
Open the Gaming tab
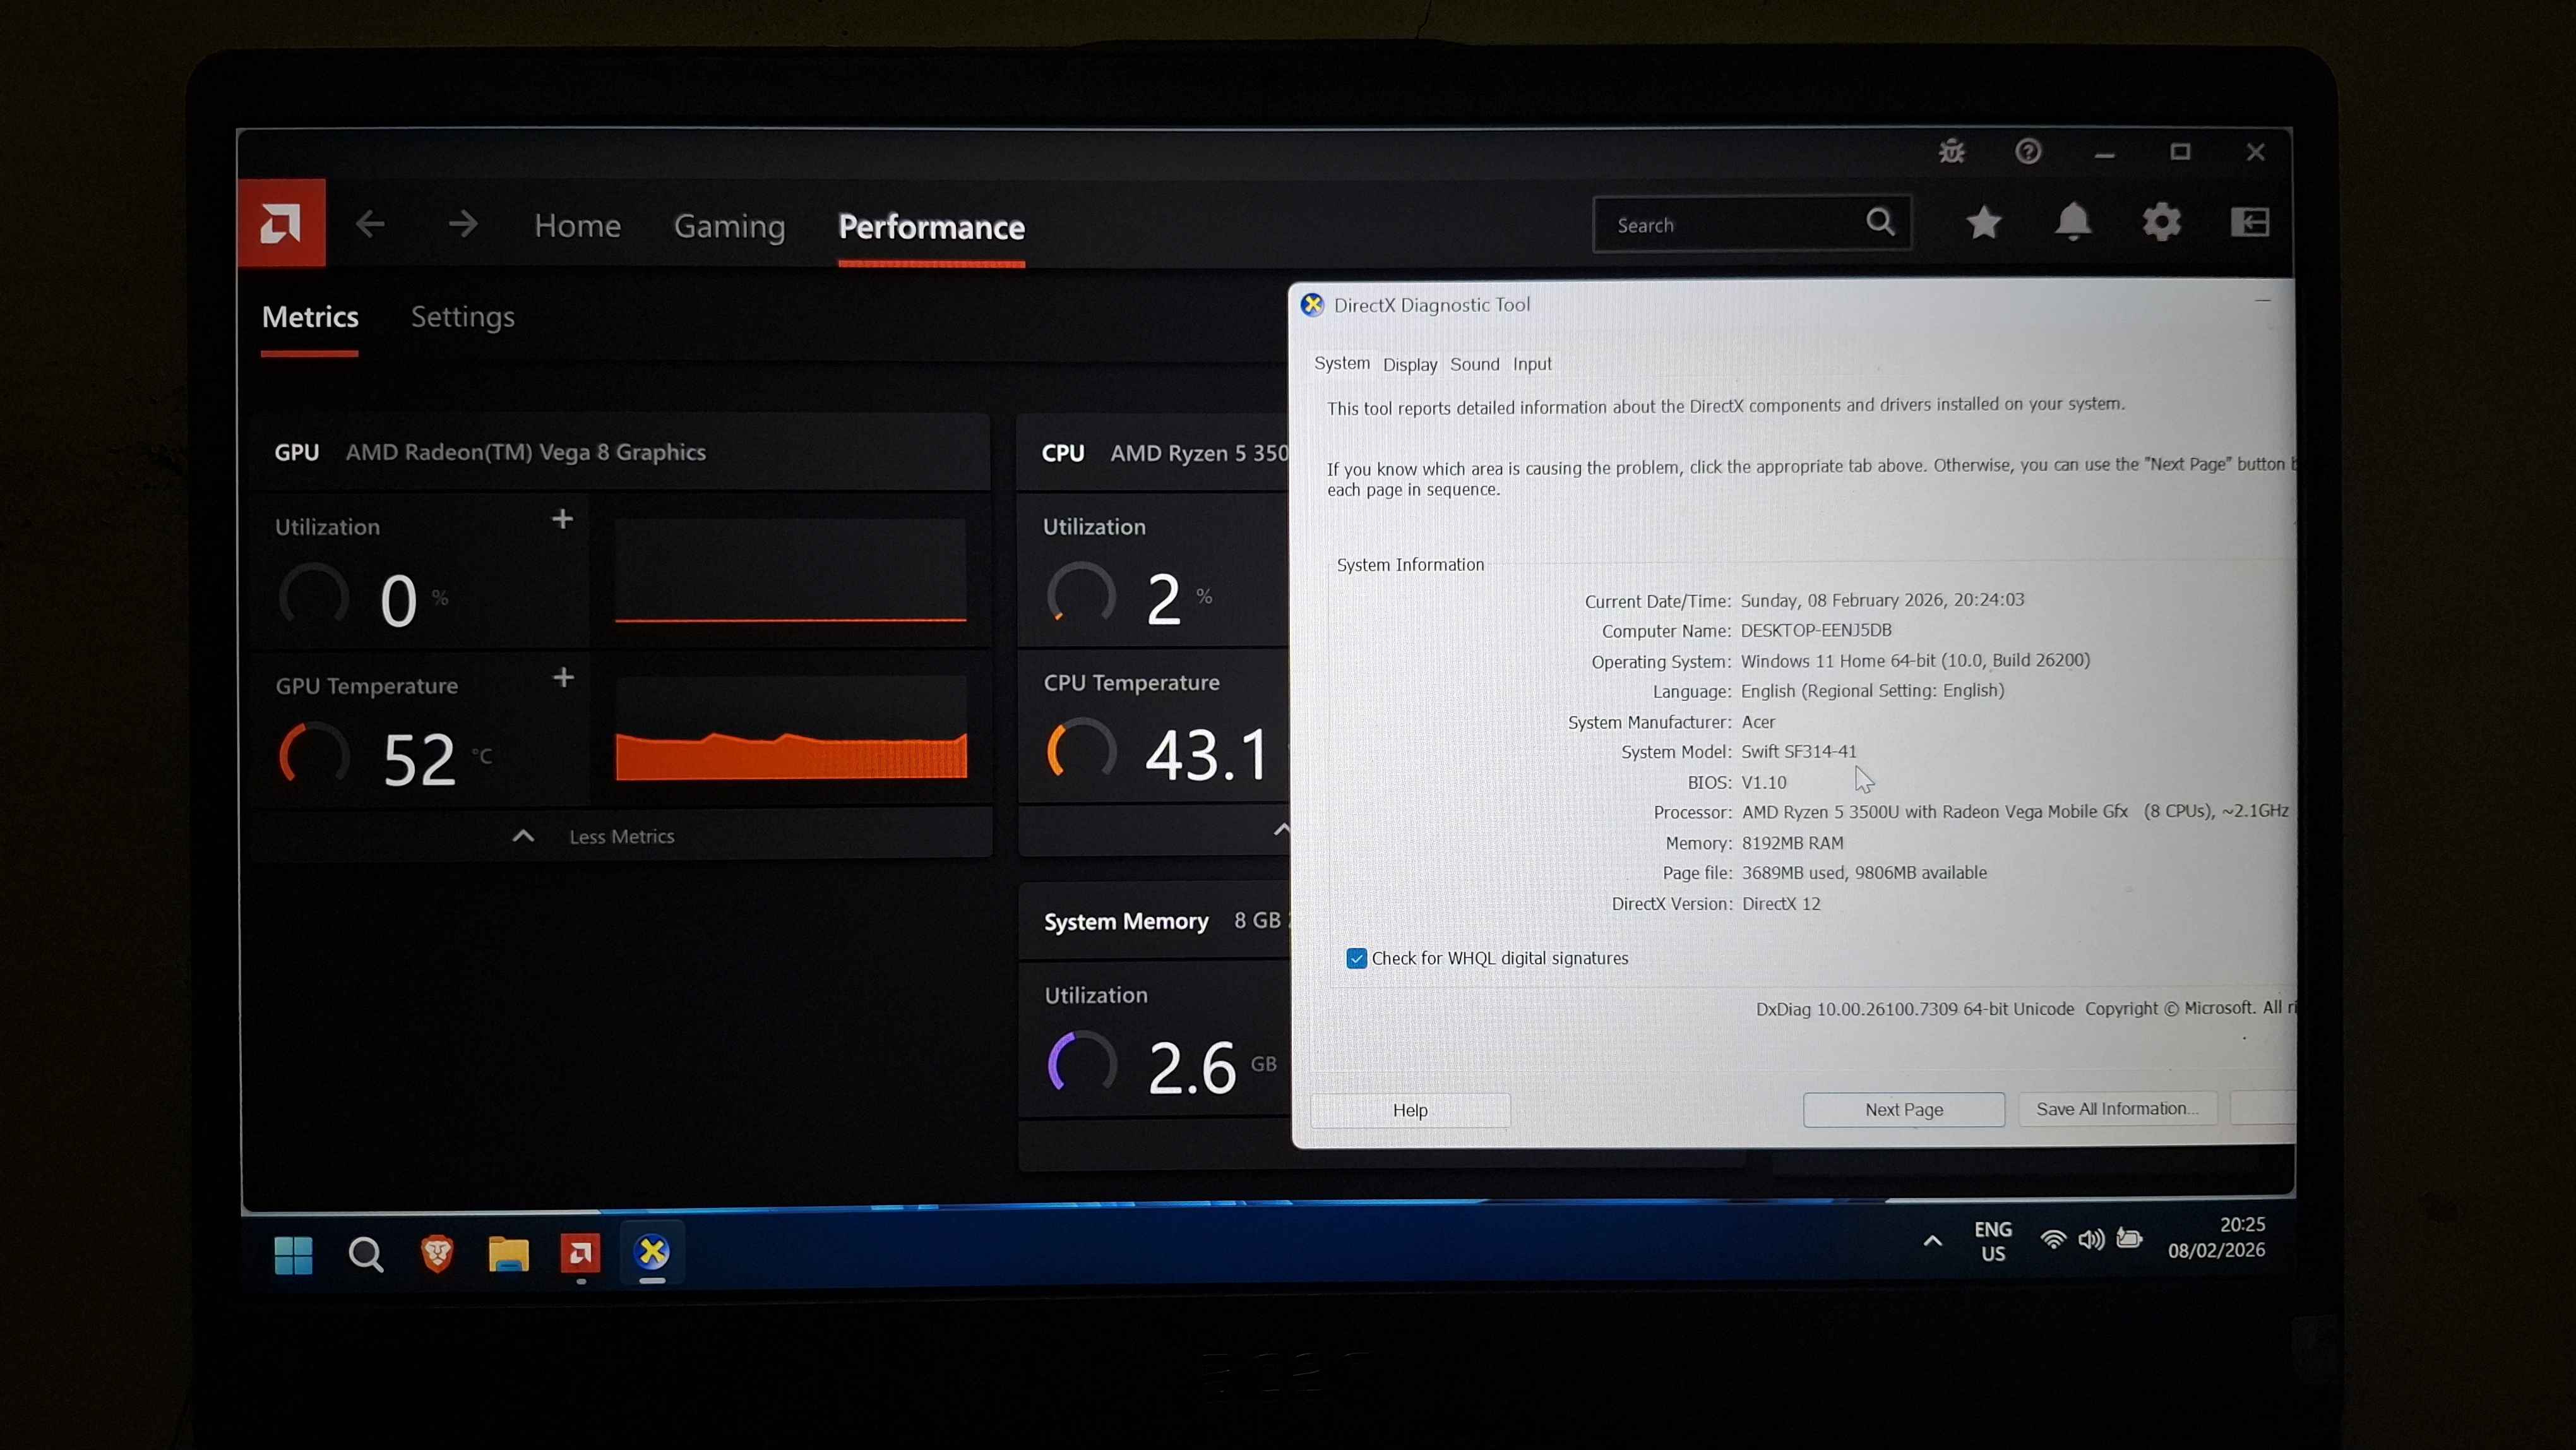[x=729, y=227]
